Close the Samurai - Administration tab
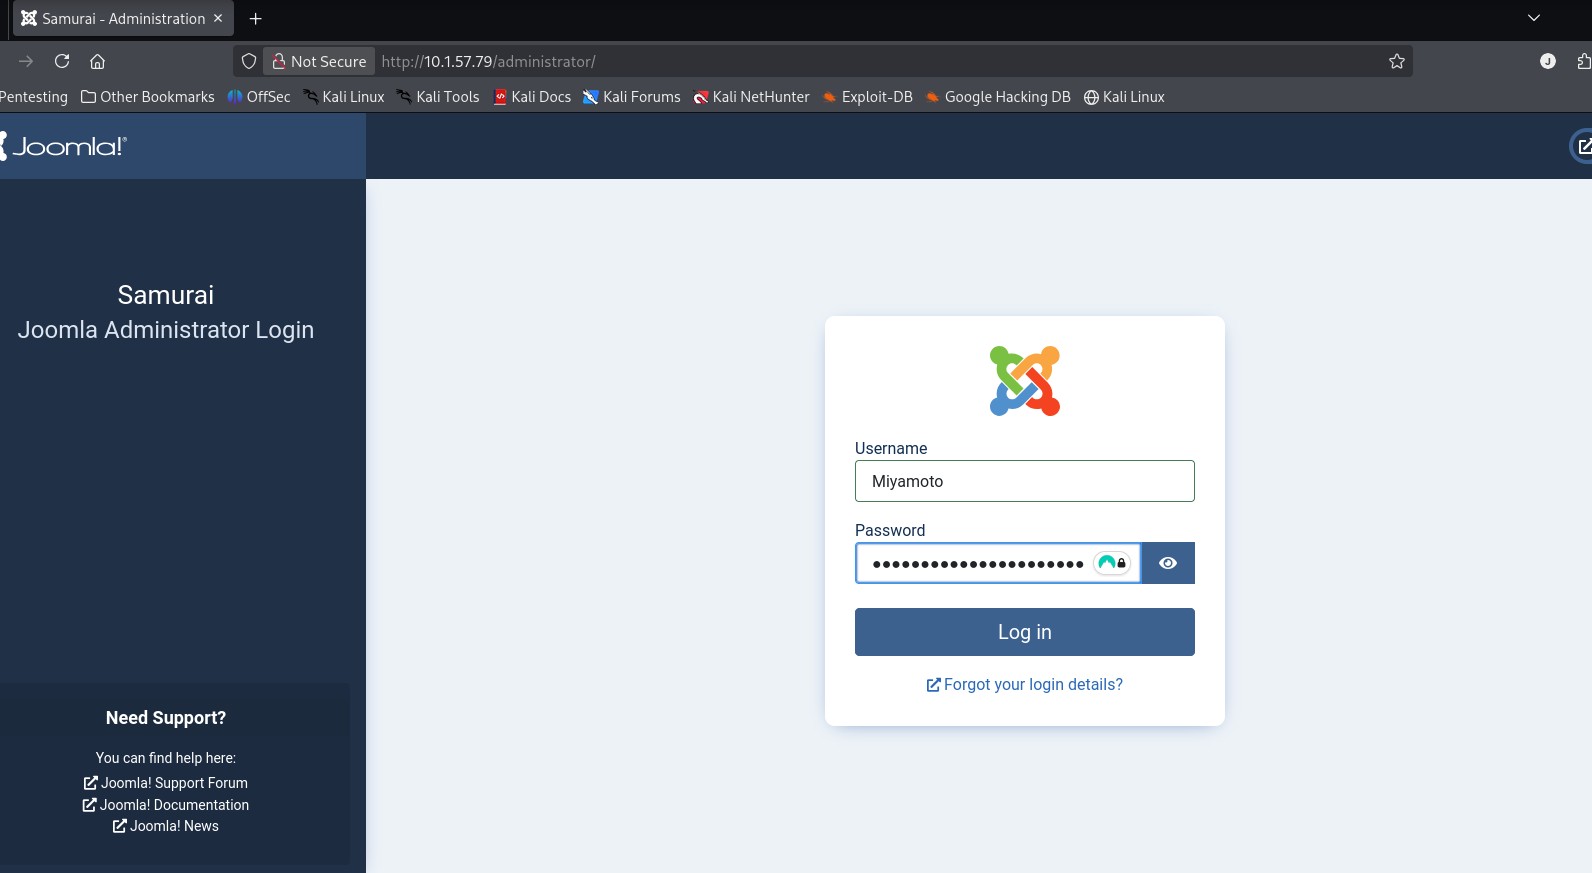The image size is (1592, 873). tap(218, 18)
